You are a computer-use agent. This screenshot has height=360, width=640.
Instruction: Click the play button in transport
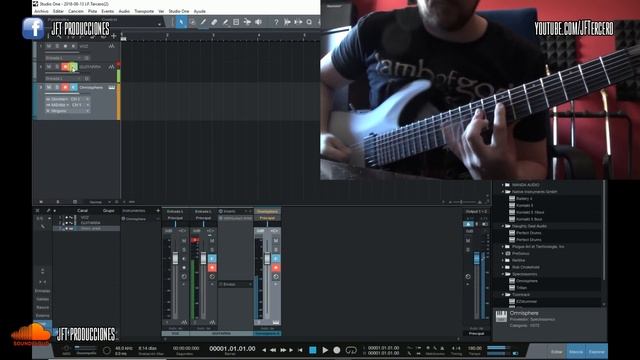point(325,350)
